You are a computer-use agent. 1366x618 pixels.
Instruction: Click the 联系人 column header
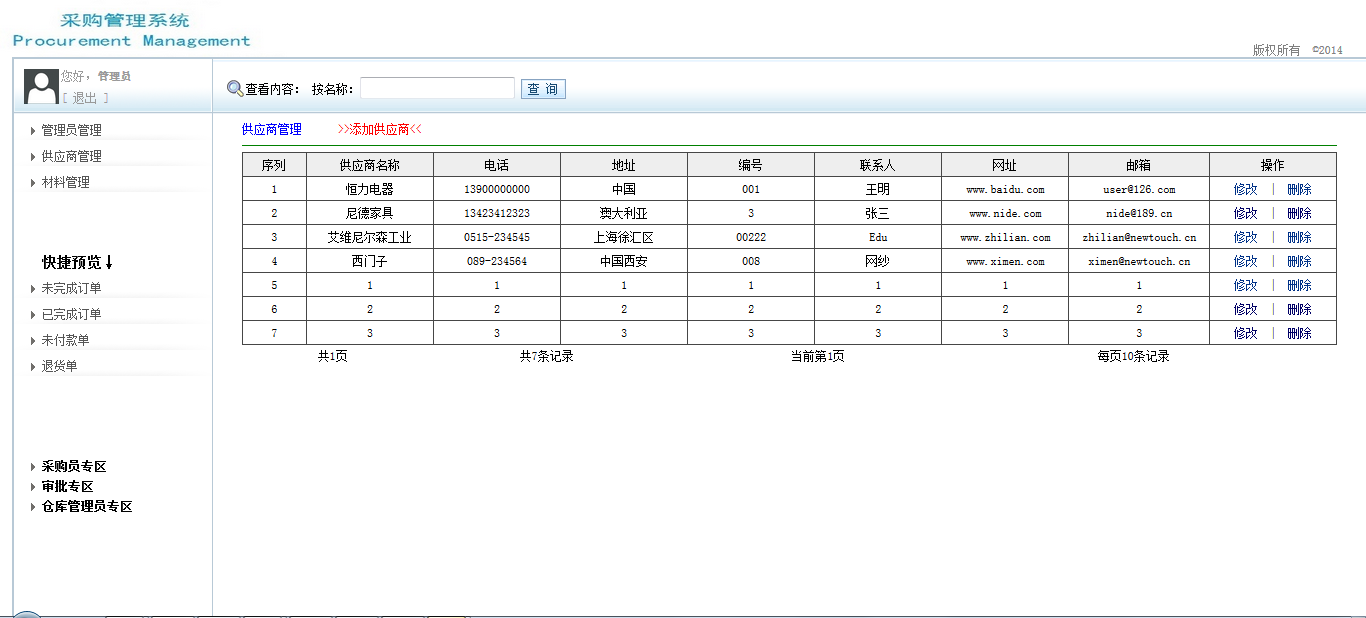click(x=878, y=165)
